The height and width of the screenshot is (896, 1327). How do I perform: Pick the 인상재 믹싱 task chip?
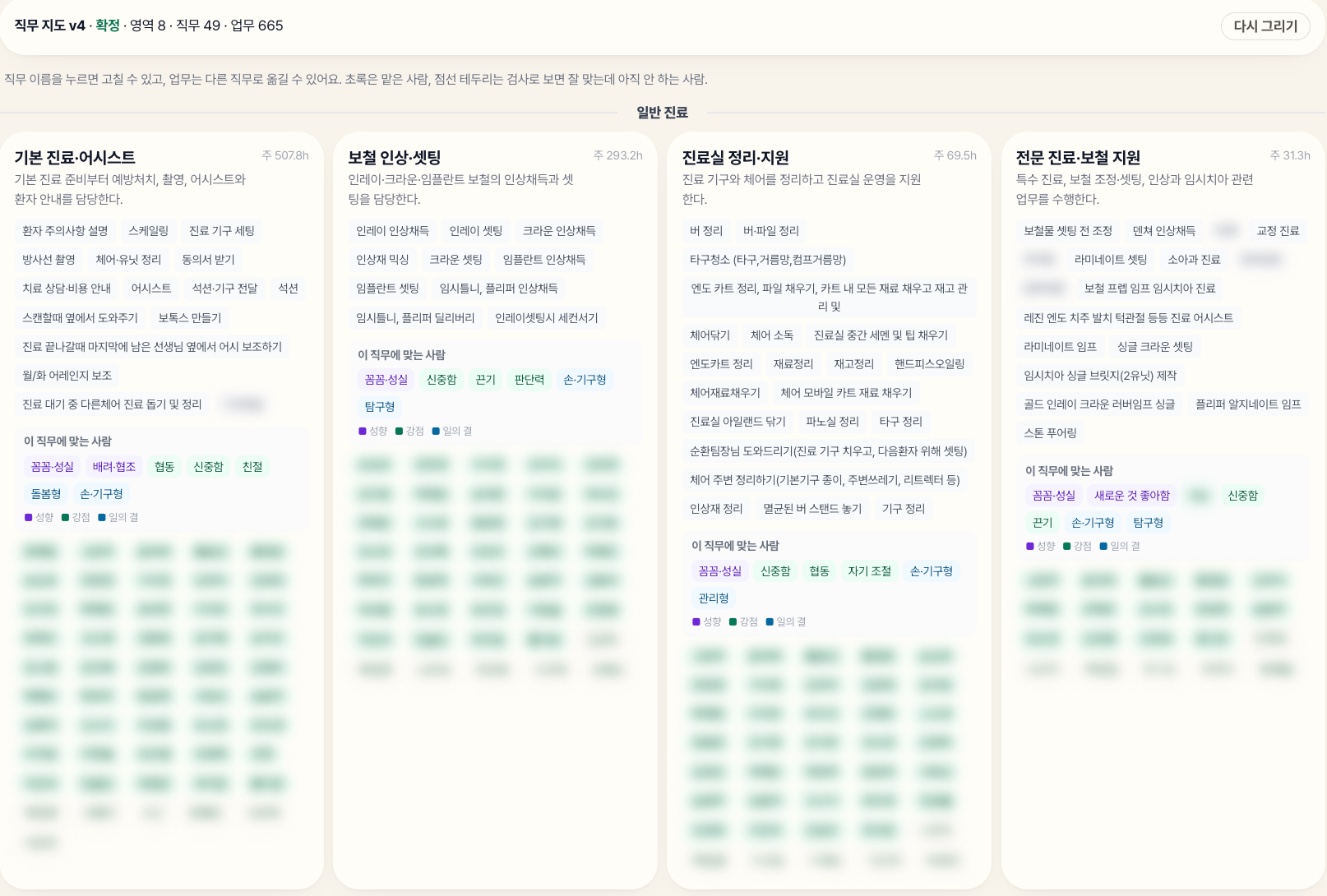point(383,260)
